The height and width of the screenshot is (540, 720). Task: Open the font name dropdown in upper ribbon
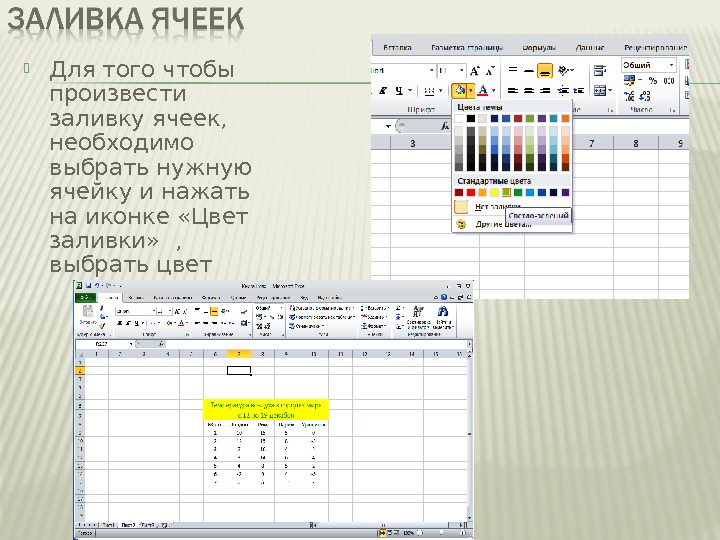[x=431, y=70]
